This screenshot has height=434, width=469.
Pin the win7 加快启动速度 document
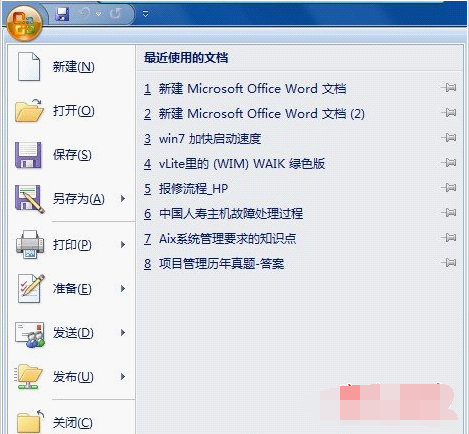(x=449, y=138)
